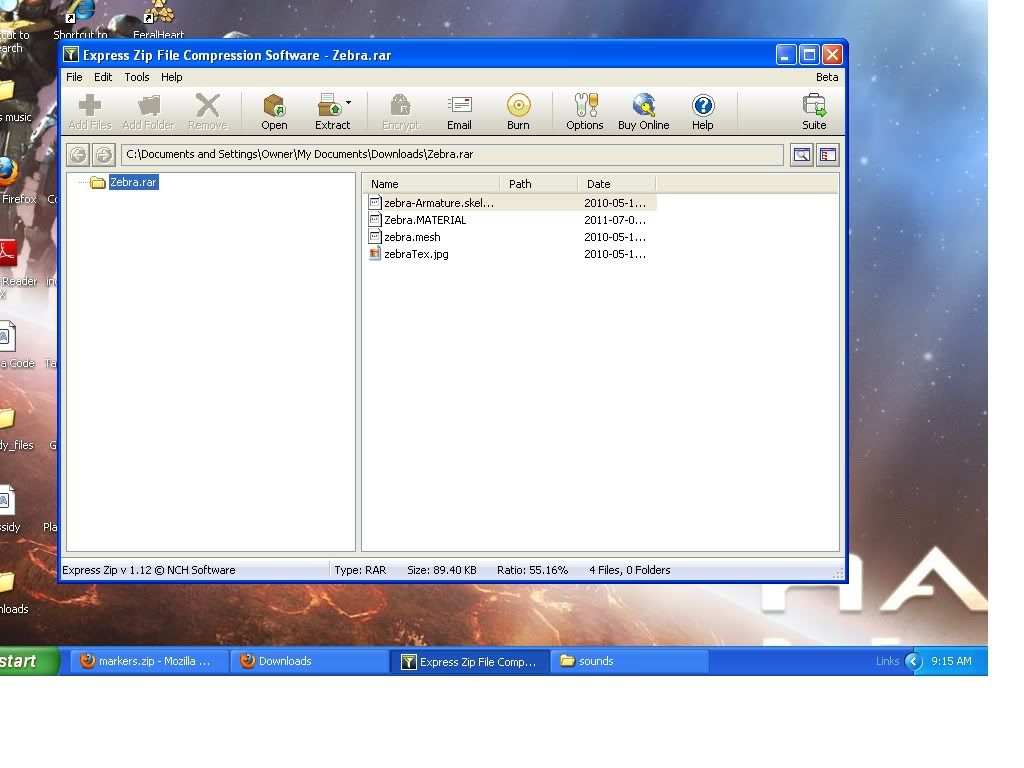The image size is (1024, 768).
Task: Click the Express Zip title bar app icon
Action: (71, 55)
